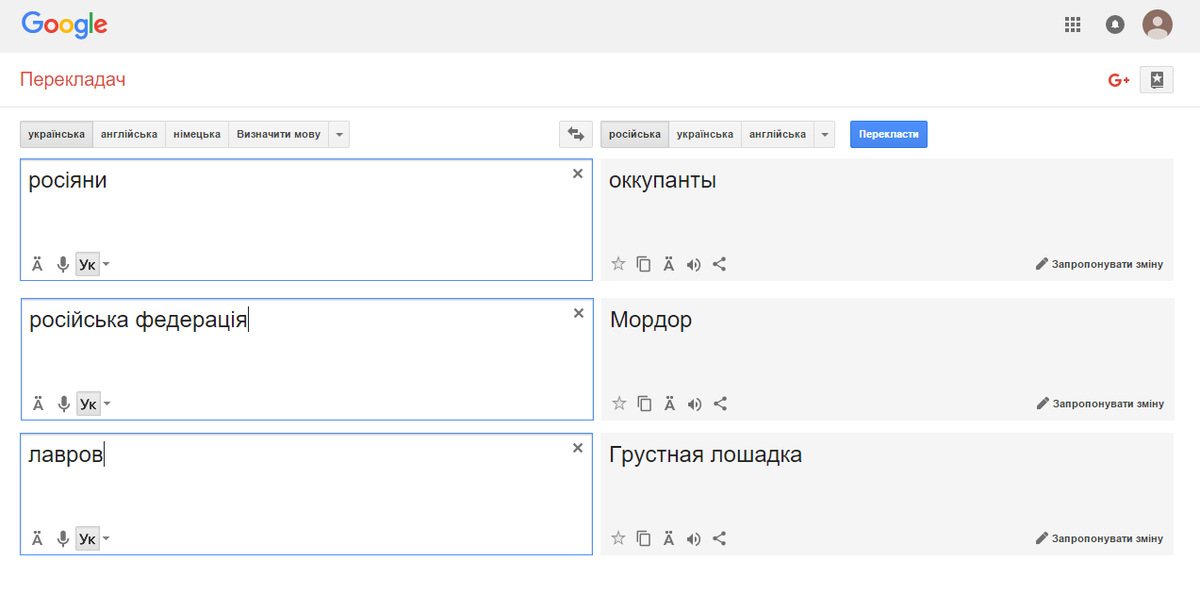Expand target language dropdown arrow
The height and width of the screenshot is (594, 1200).
click(x=824, y=134)
